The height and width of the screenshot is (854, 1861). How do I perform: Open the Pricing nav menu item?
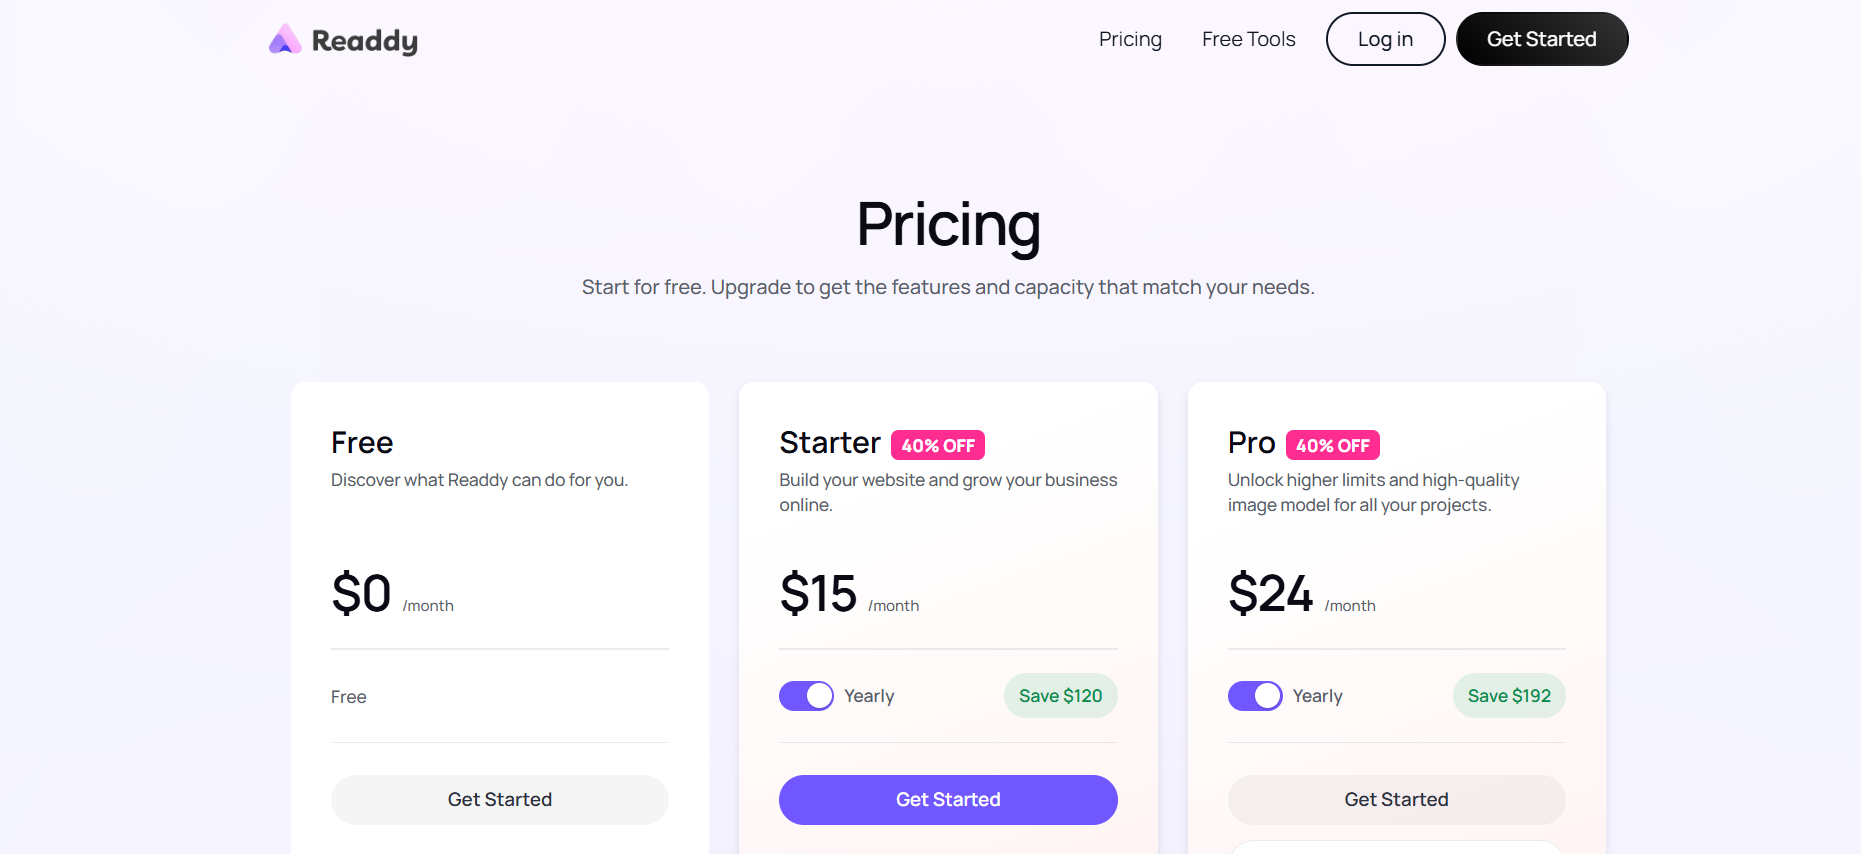point(1130,39)
